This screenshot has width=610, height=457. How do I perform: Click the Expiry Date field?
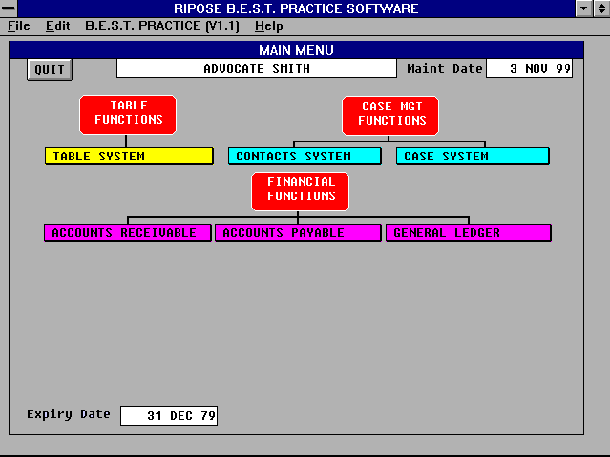click(x=168, y=415)
